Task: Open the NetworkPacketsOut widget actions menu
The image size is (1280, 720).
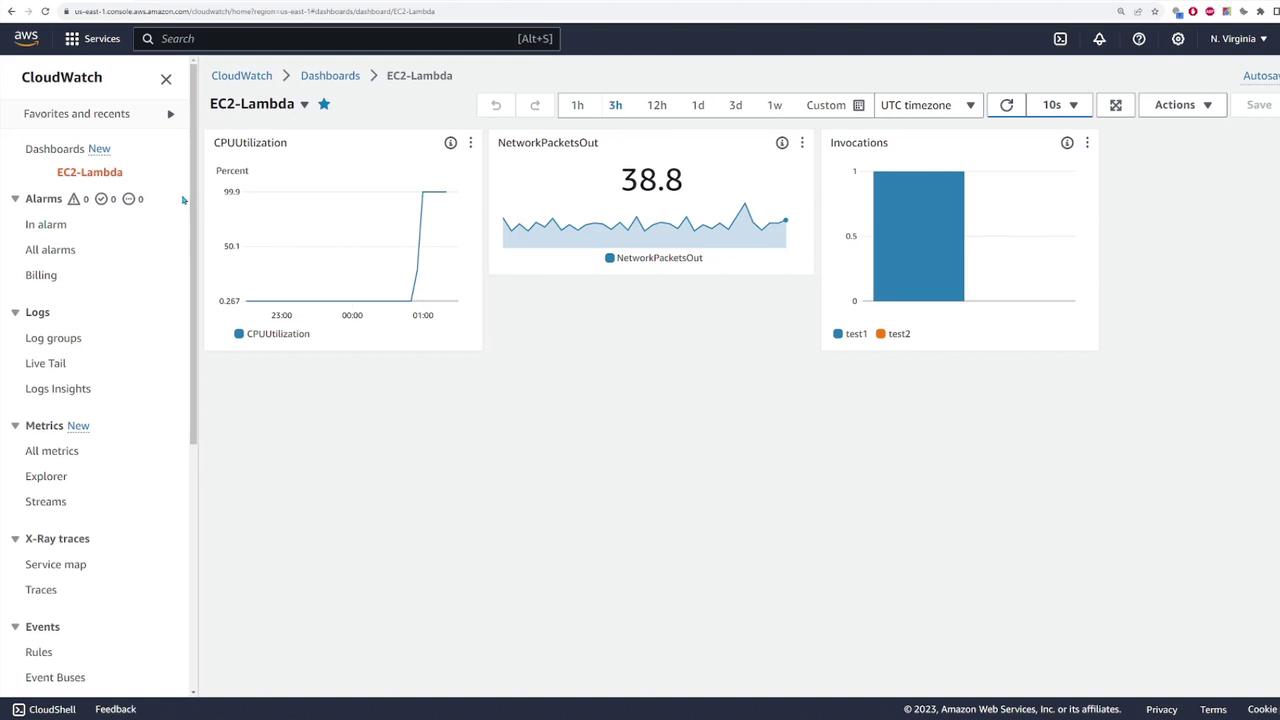Action: coord(802,143)
